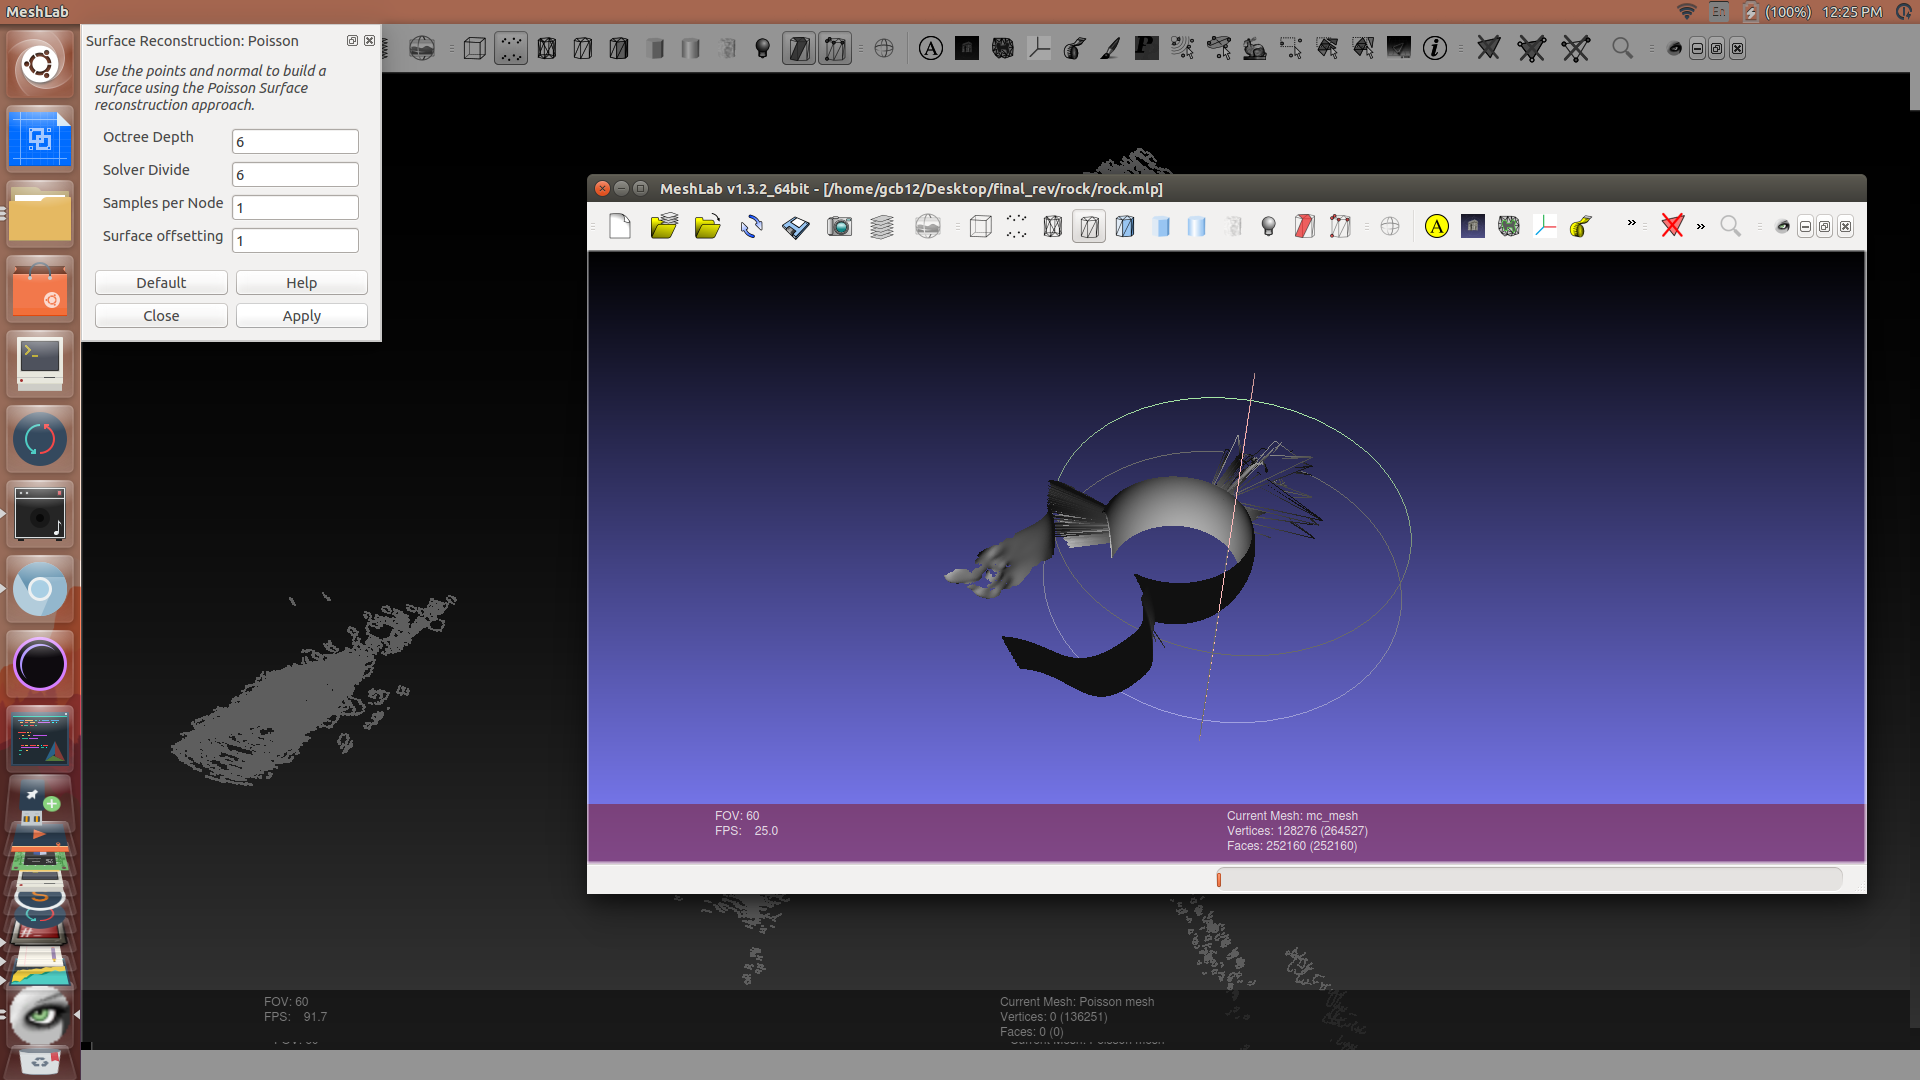Save snapshot using the camera icon

click(x=839, y=227)
